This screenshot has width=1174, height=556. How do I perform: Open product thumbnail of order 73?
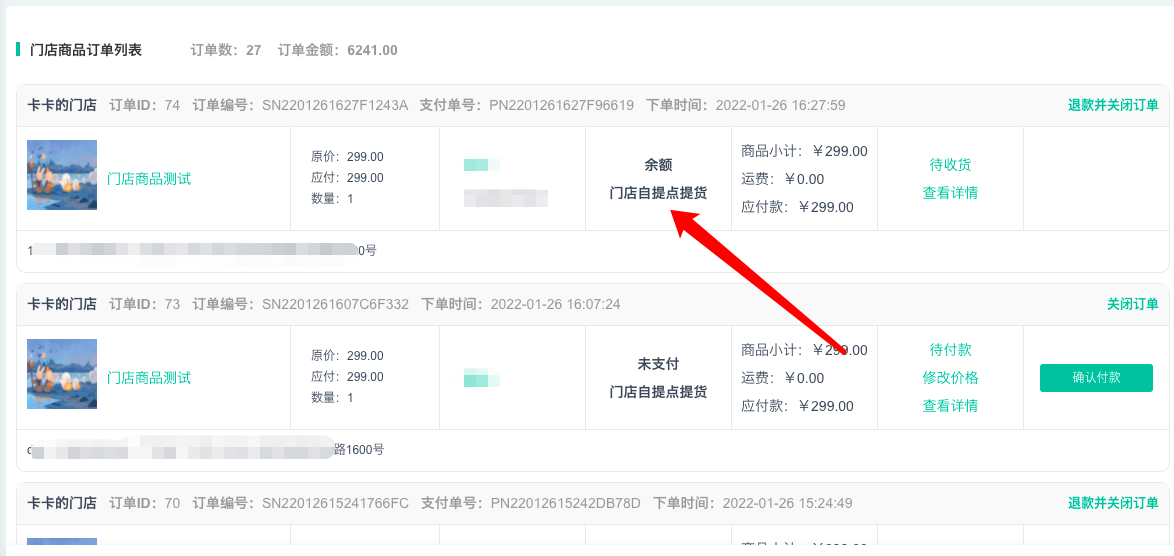click(62, 374)
